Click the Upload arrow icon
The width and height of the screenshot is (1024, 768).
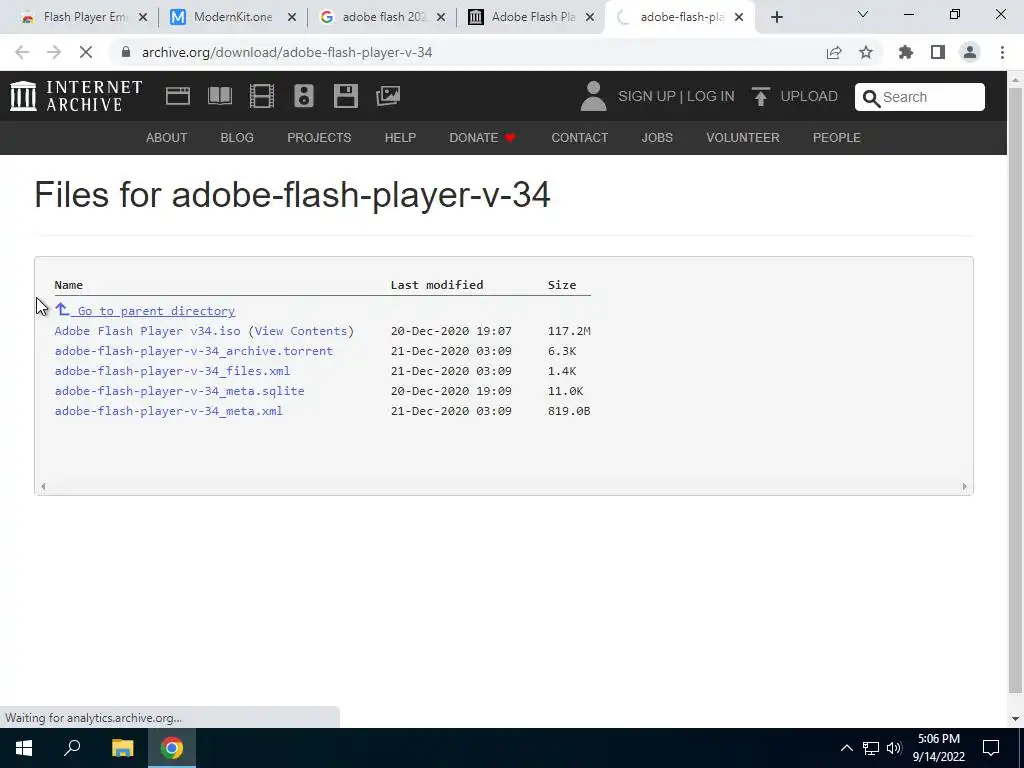tap(760, 97)
